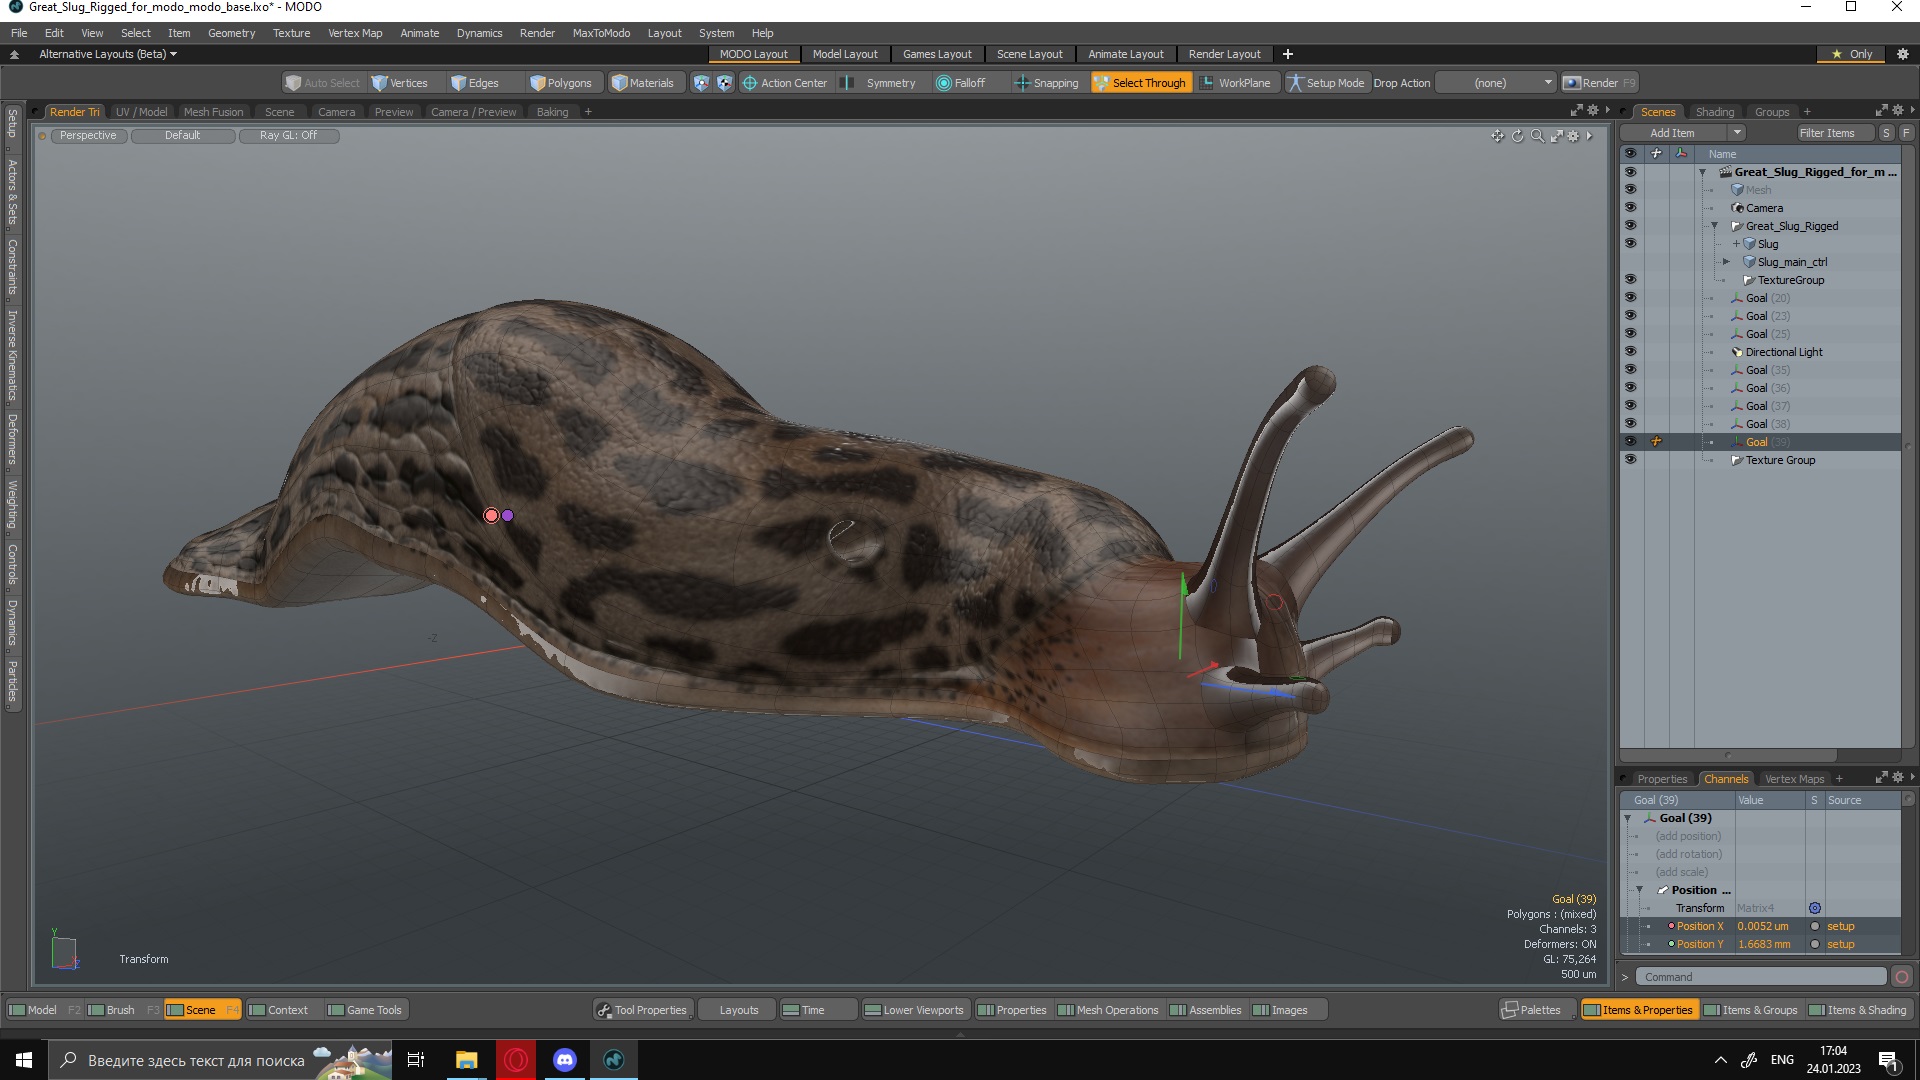Open the MaxToModo menu
Viewport: 1920px width, 1080px height.
point(601,33)
